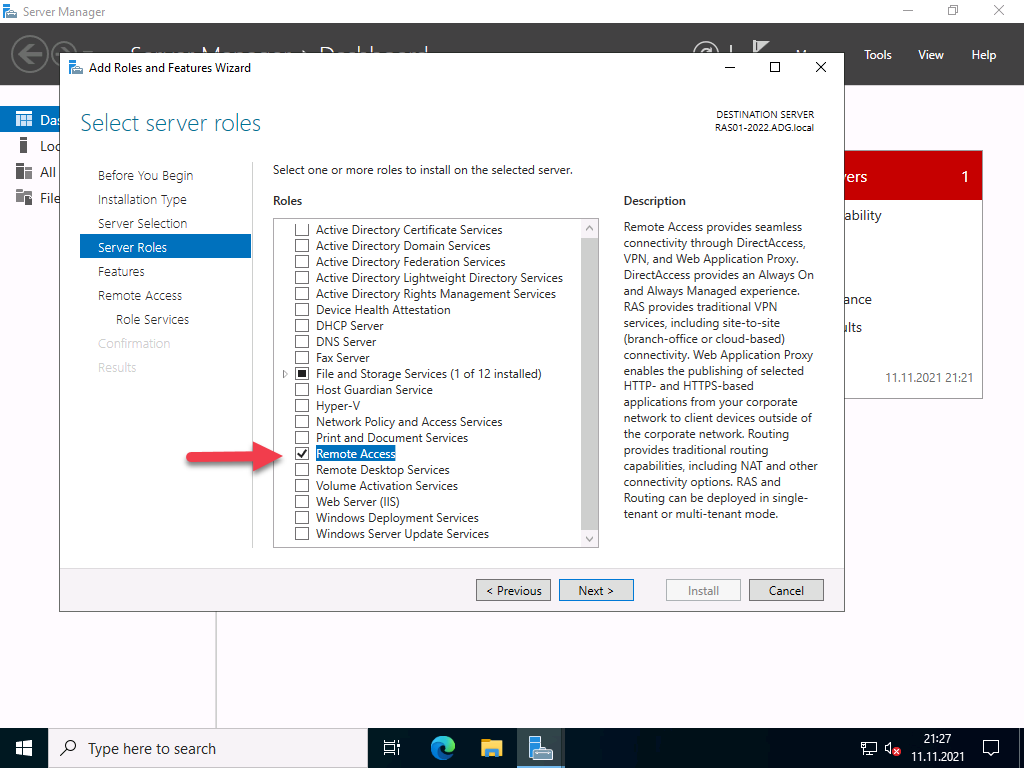Click the Previous button
Image resolution: width=1024 pixels, height=768 pixels.
pos(513,590)
